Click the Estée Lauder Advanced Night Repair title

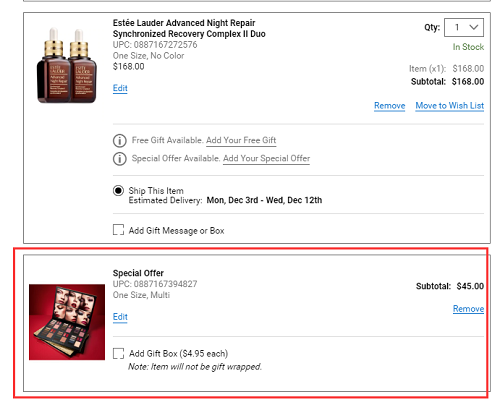pos(189,28)
